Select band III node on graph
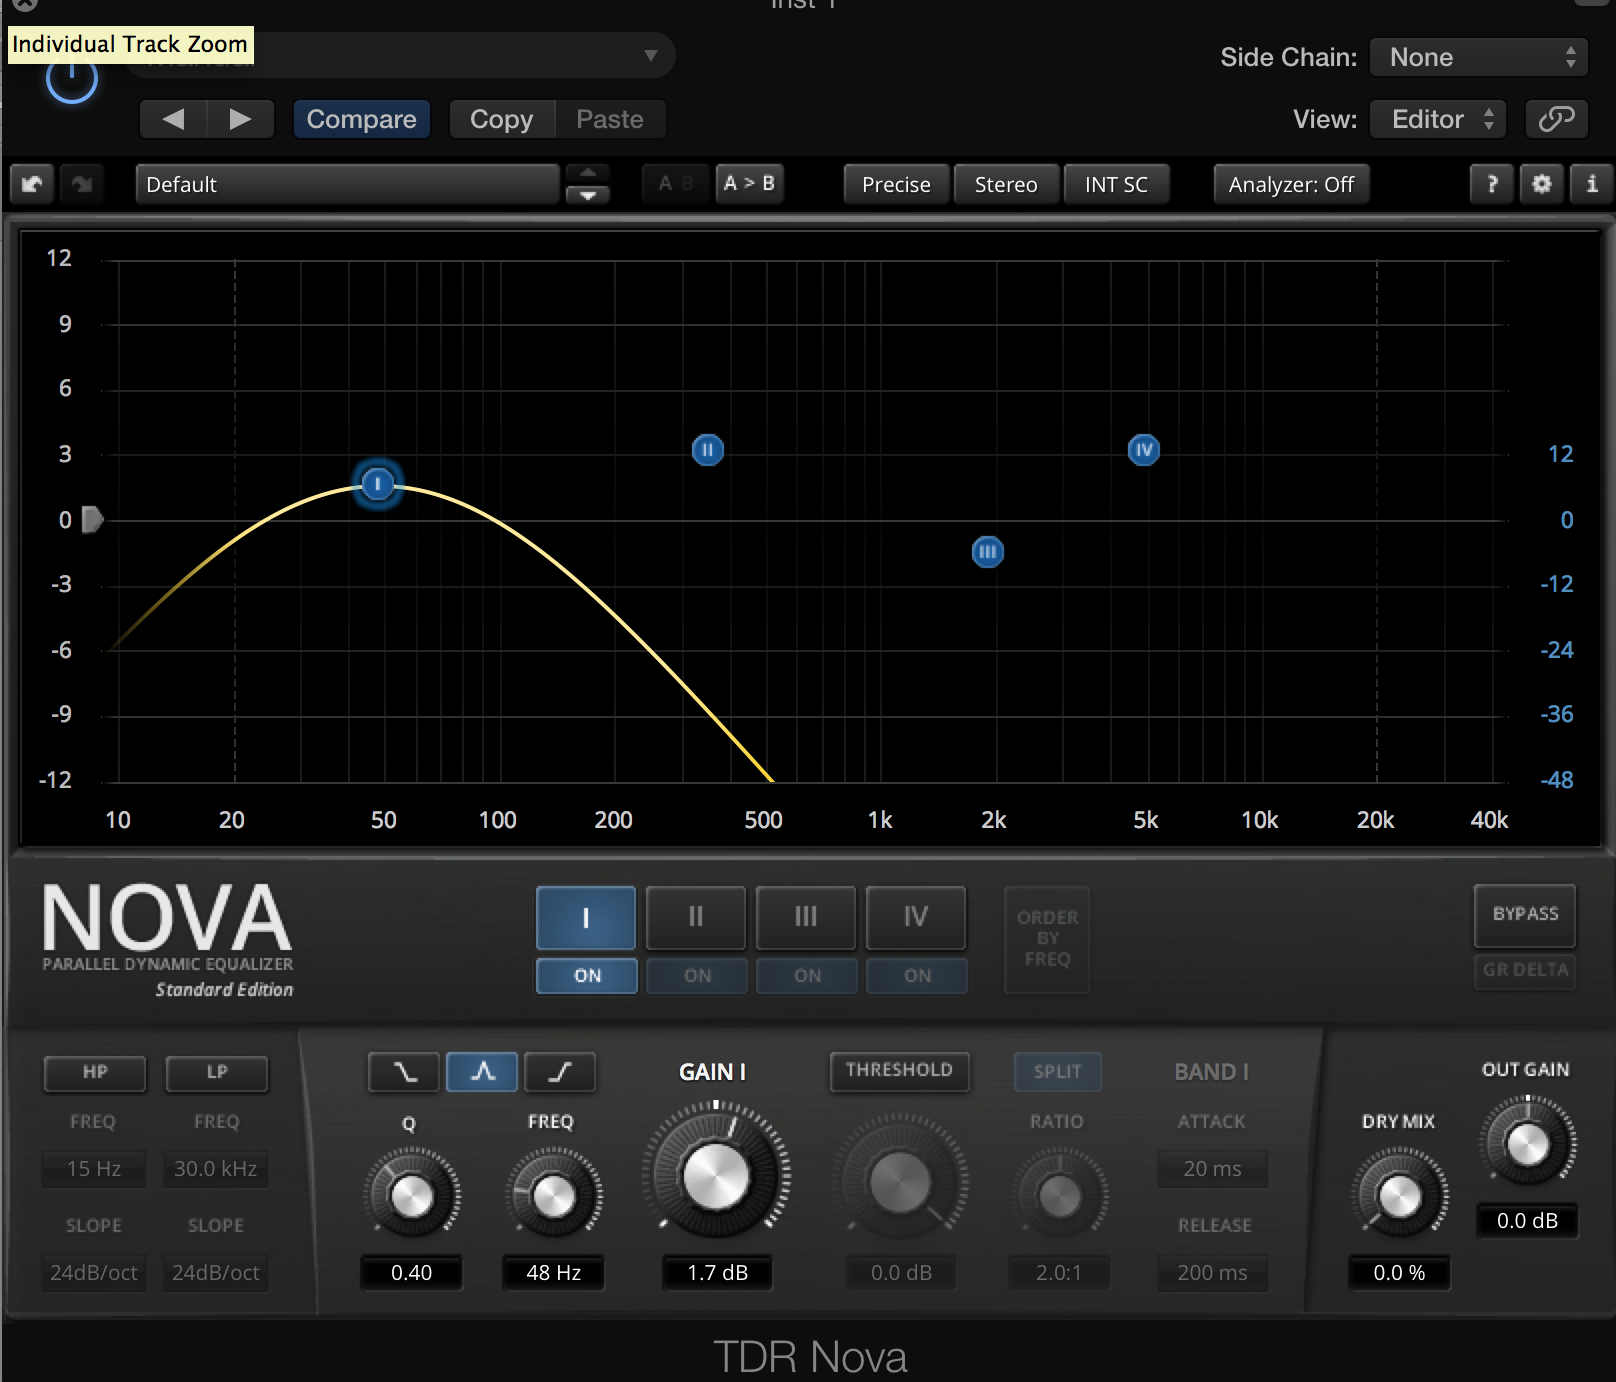1616x1382 pixels. 987,552
